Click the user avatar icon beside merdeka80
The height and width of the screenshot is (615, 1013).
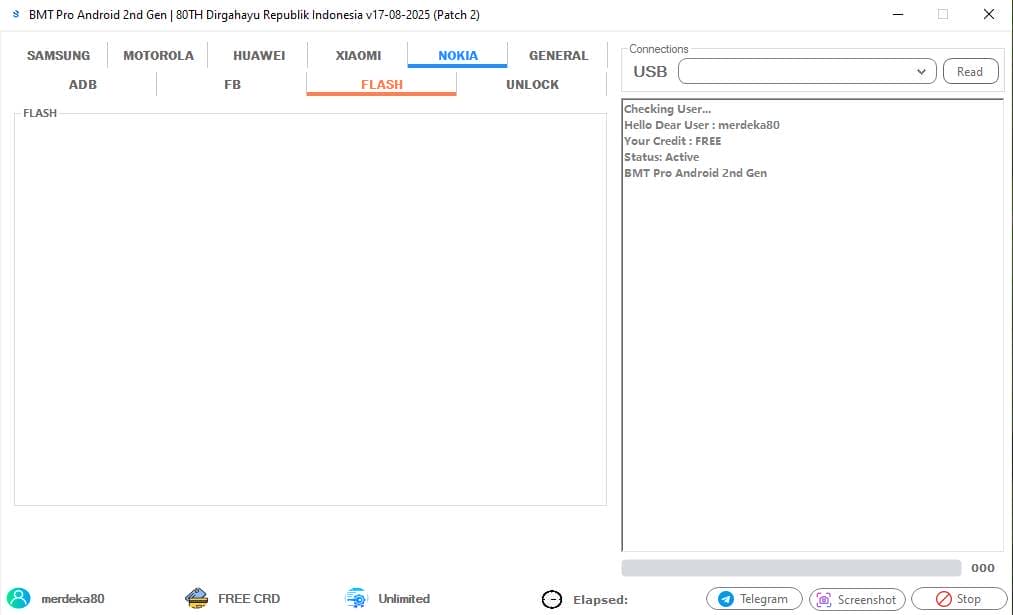pyautogui.click(x=18, y=598)
